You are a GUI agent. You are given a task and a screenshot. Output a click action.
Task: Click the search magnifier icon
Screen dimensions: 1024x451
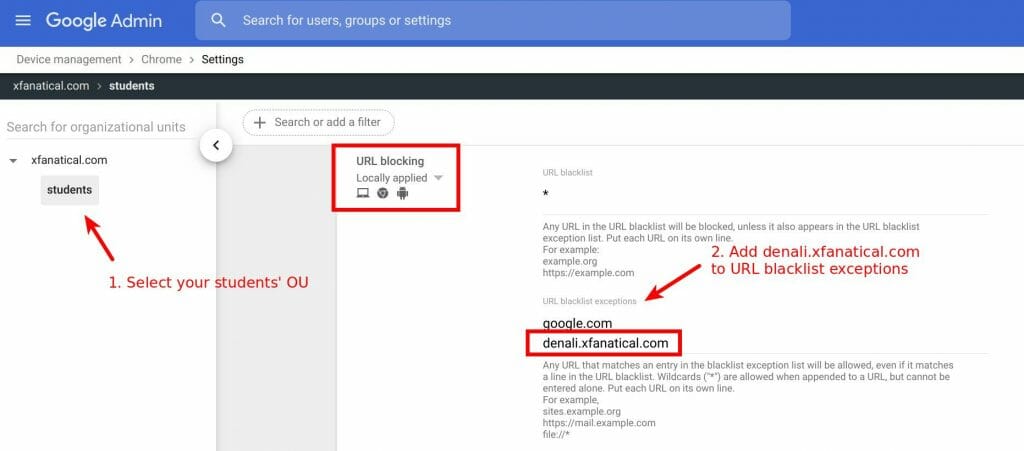pos(218,20)
